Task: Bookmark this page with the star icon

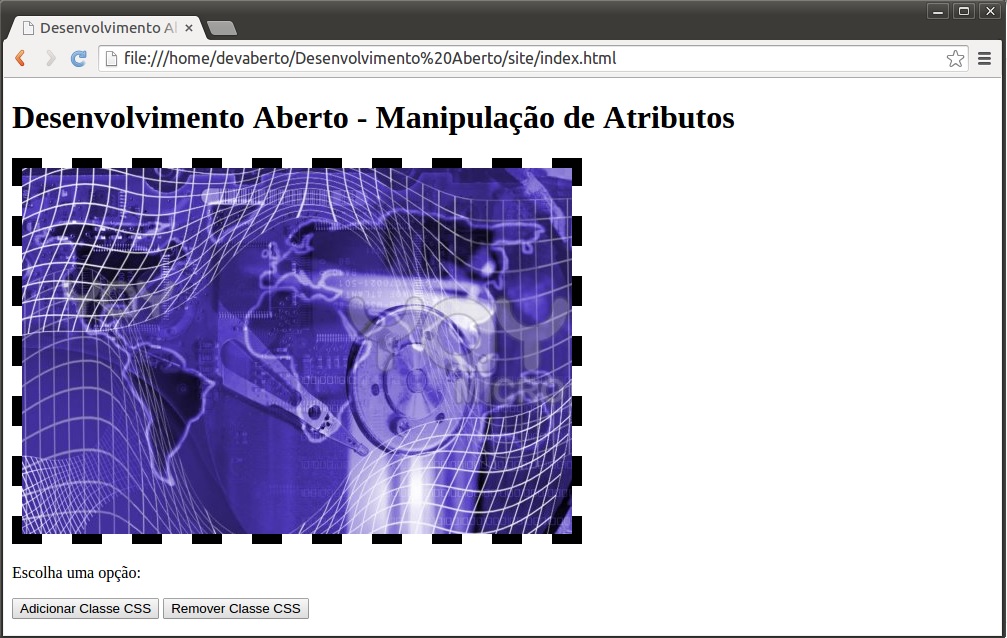Action: tap(955, 59)
